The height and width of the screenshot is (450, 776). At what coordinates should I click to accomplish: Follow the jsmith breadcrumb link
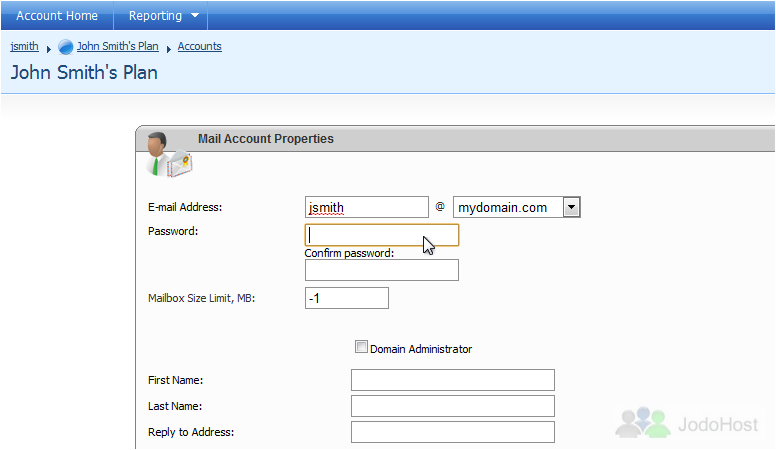click(x=24, y=46)
